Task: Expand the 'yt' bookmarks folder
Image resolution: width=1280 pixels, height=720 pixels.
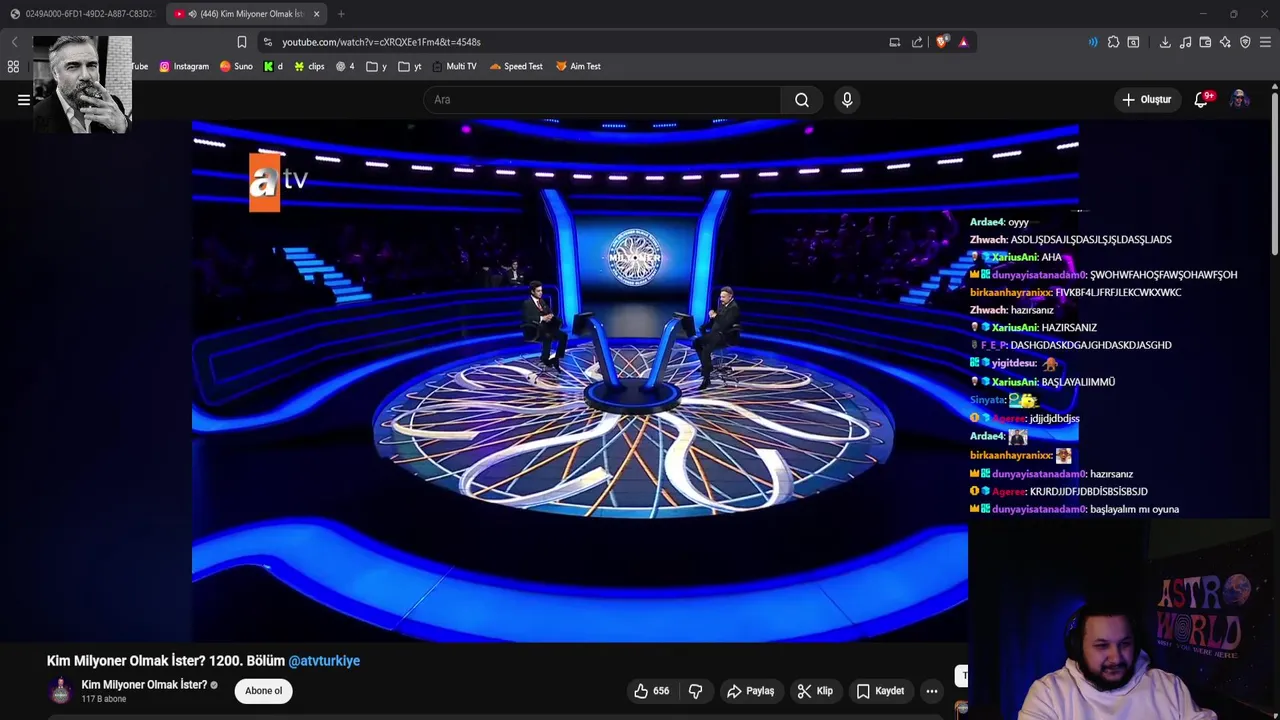Action: click(410, 66)
